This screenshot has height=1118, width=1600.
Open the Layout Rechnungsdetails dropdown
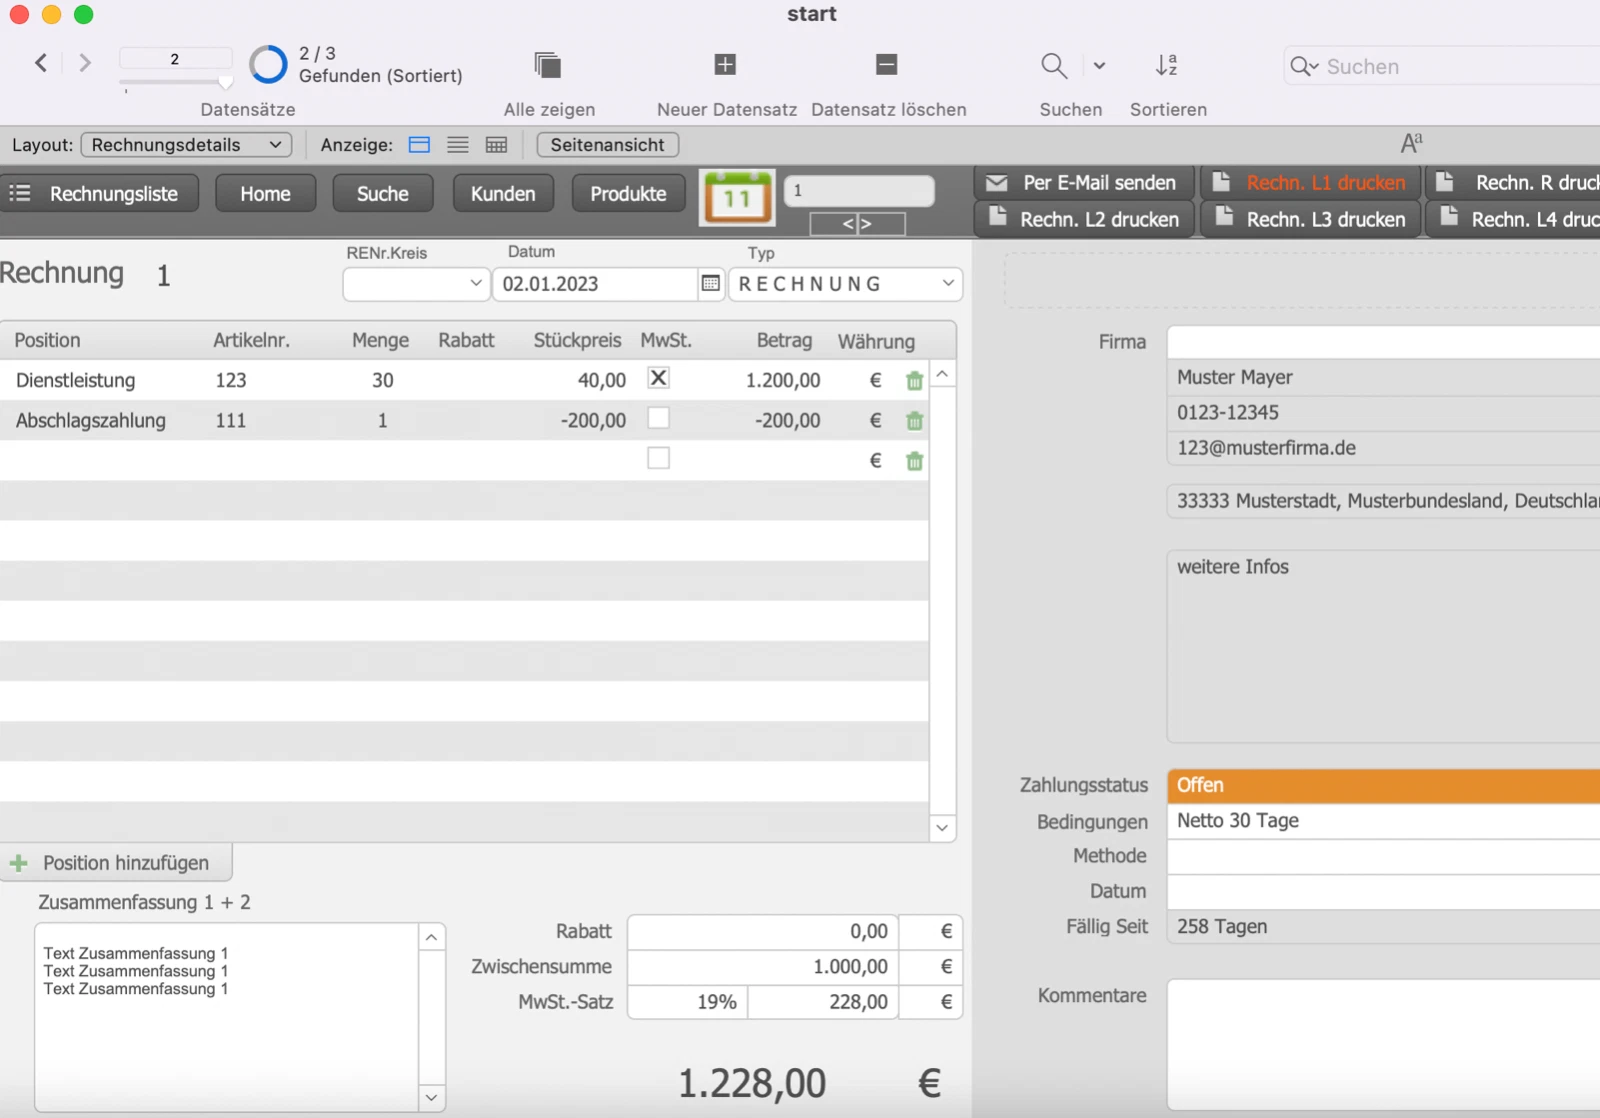pos(186,145)
